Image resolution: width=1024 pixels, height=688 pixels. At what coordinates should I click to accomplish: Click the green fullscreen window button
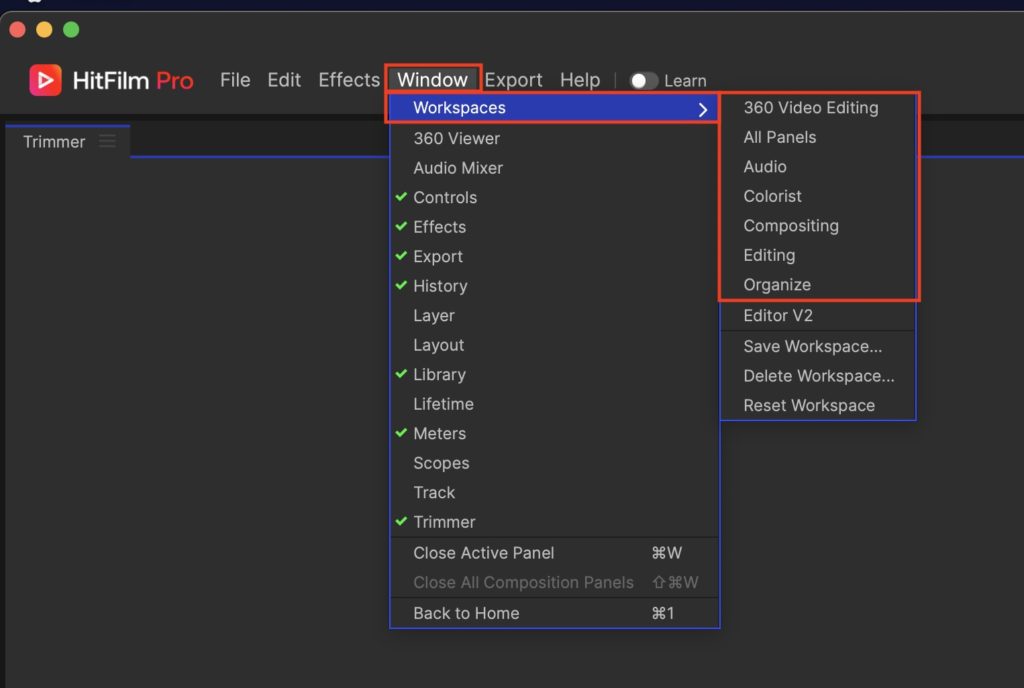(71, 29)
